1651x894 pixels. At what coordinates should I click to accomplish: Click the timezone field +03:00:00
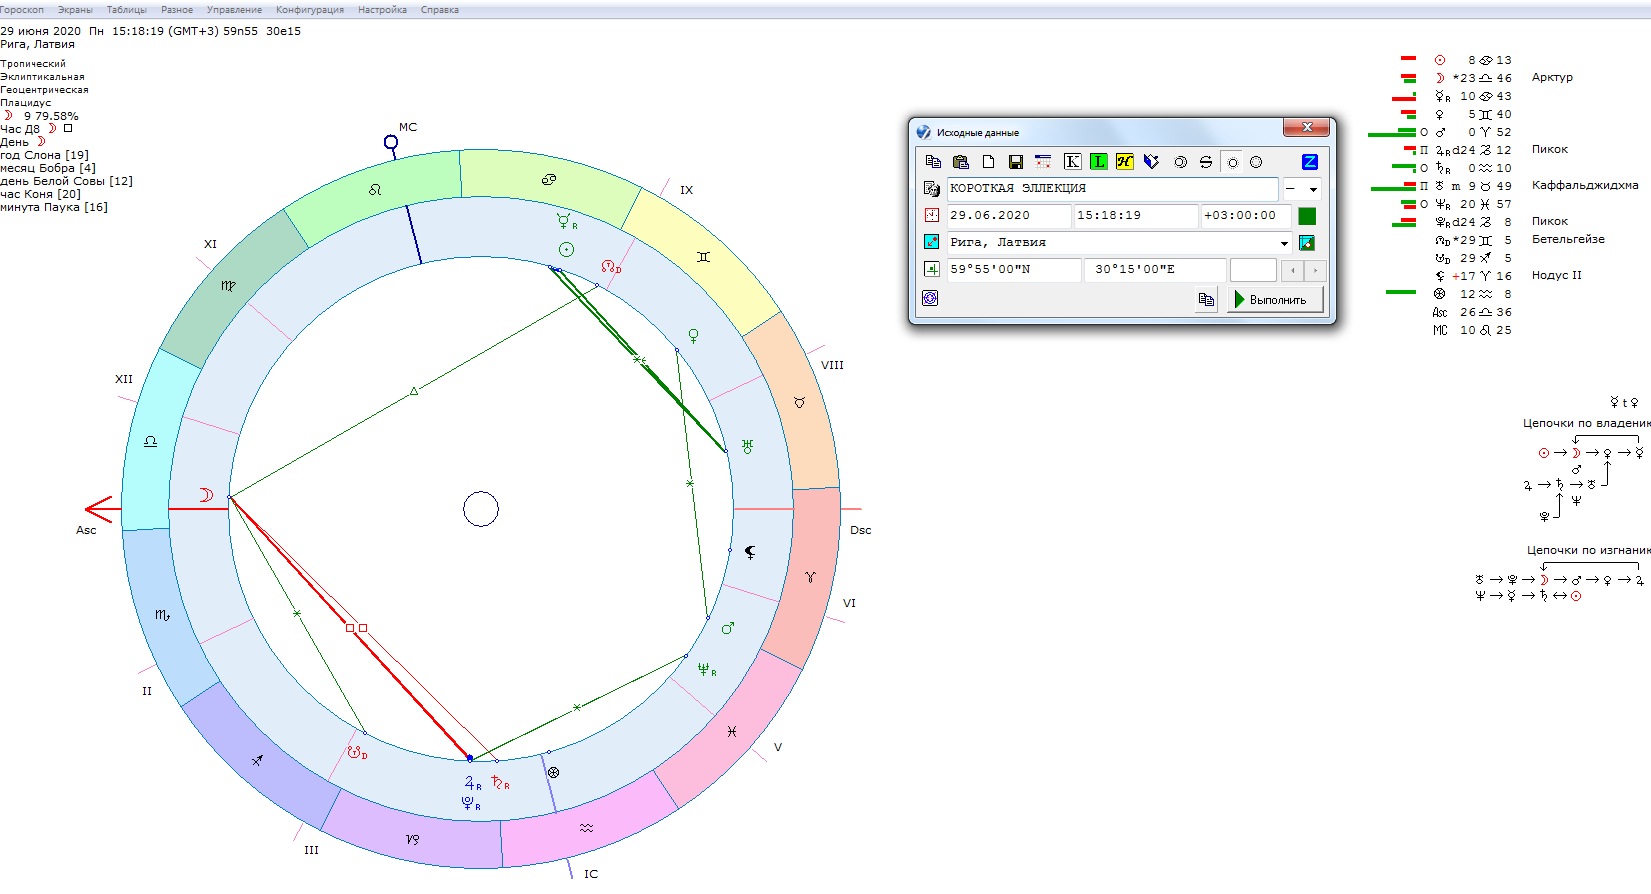[1246, 216]
